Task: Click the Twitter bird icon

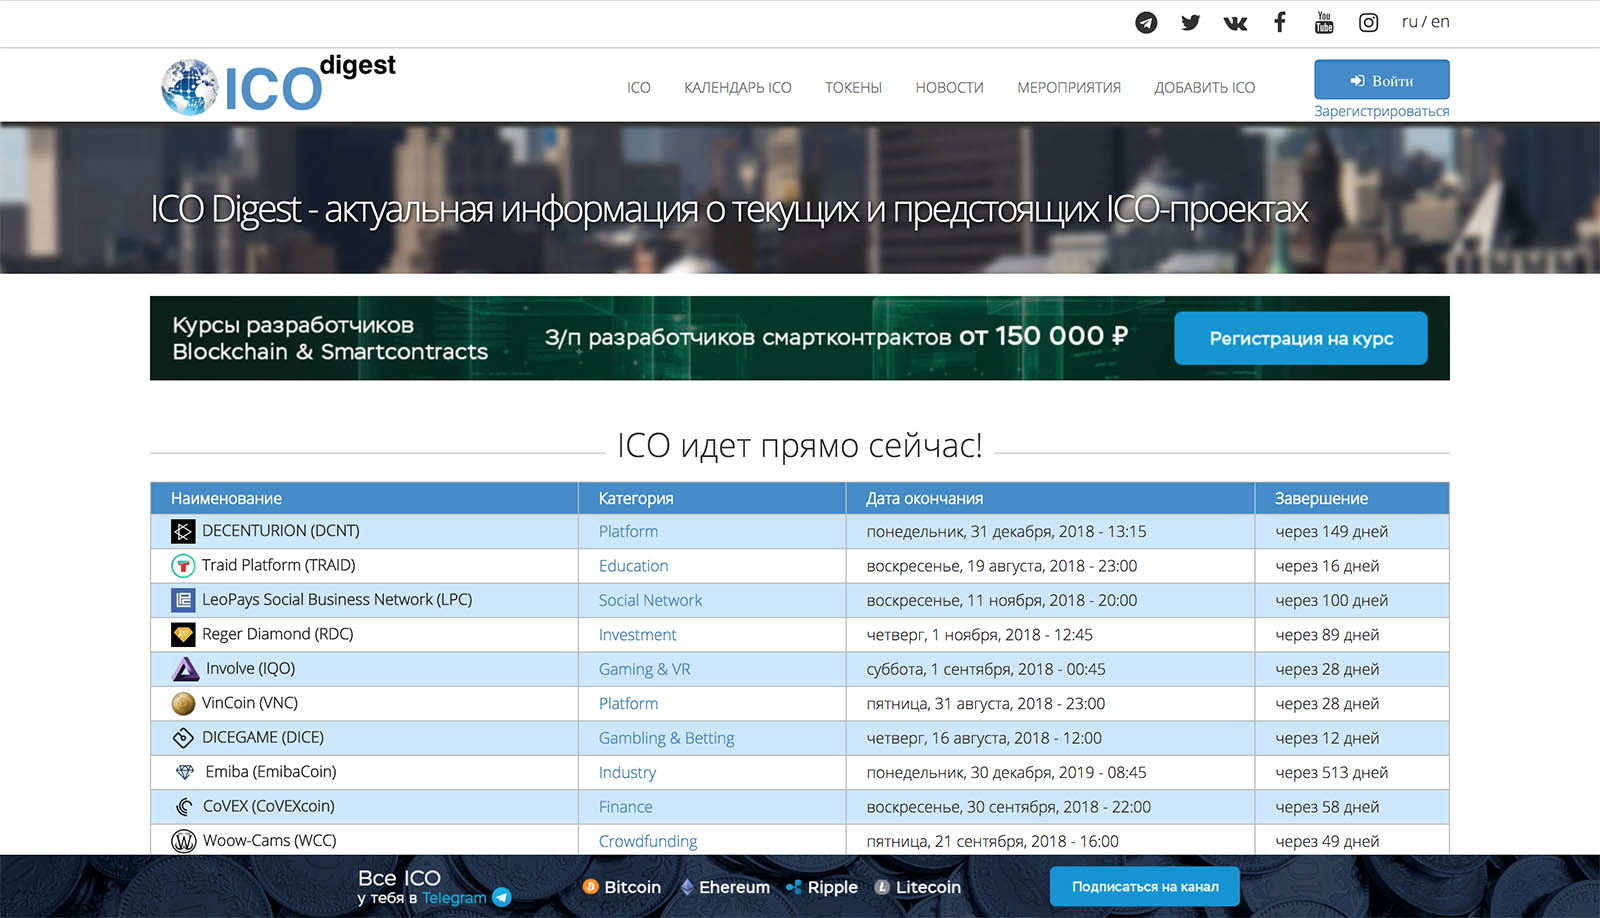Action: tap(1190, 22)
